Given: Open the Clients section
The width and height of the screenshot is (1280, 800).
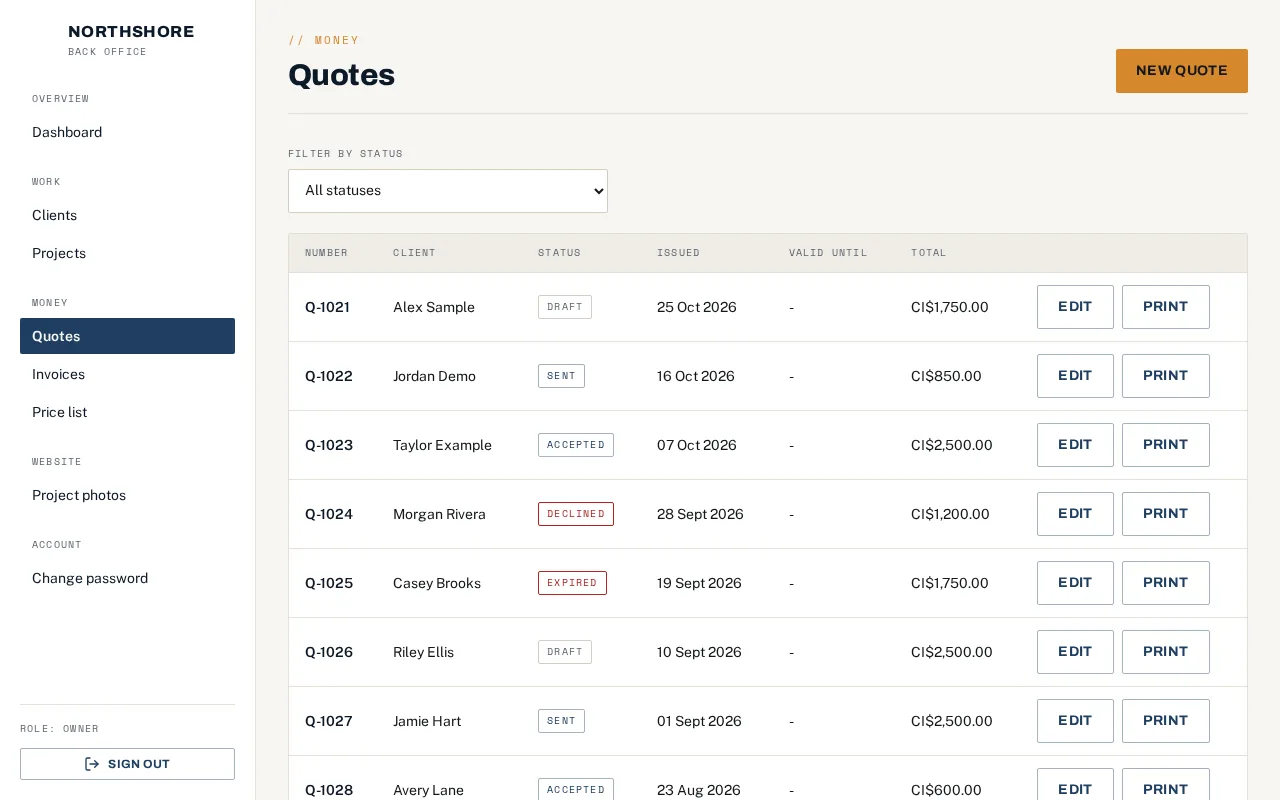Looking at the screenshot, I should pos(127,215).
